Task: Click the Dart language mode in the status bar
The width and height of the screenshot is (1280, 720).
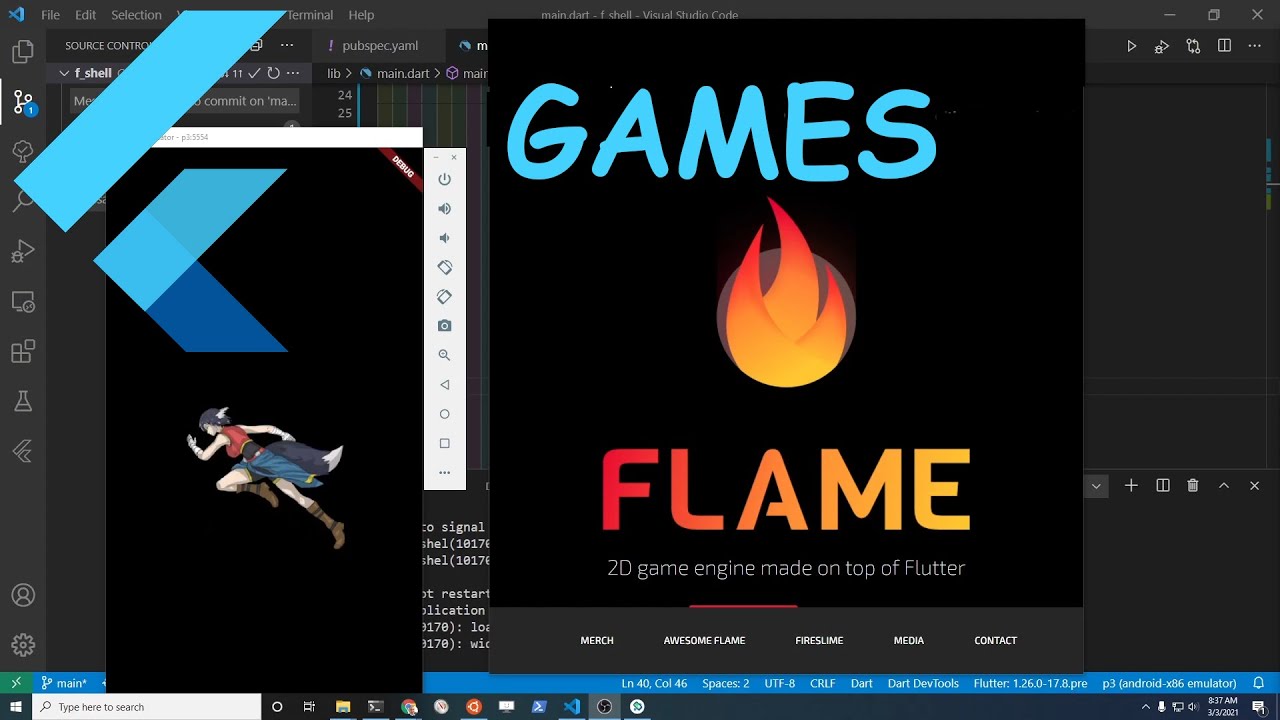Action: (861, 683)
